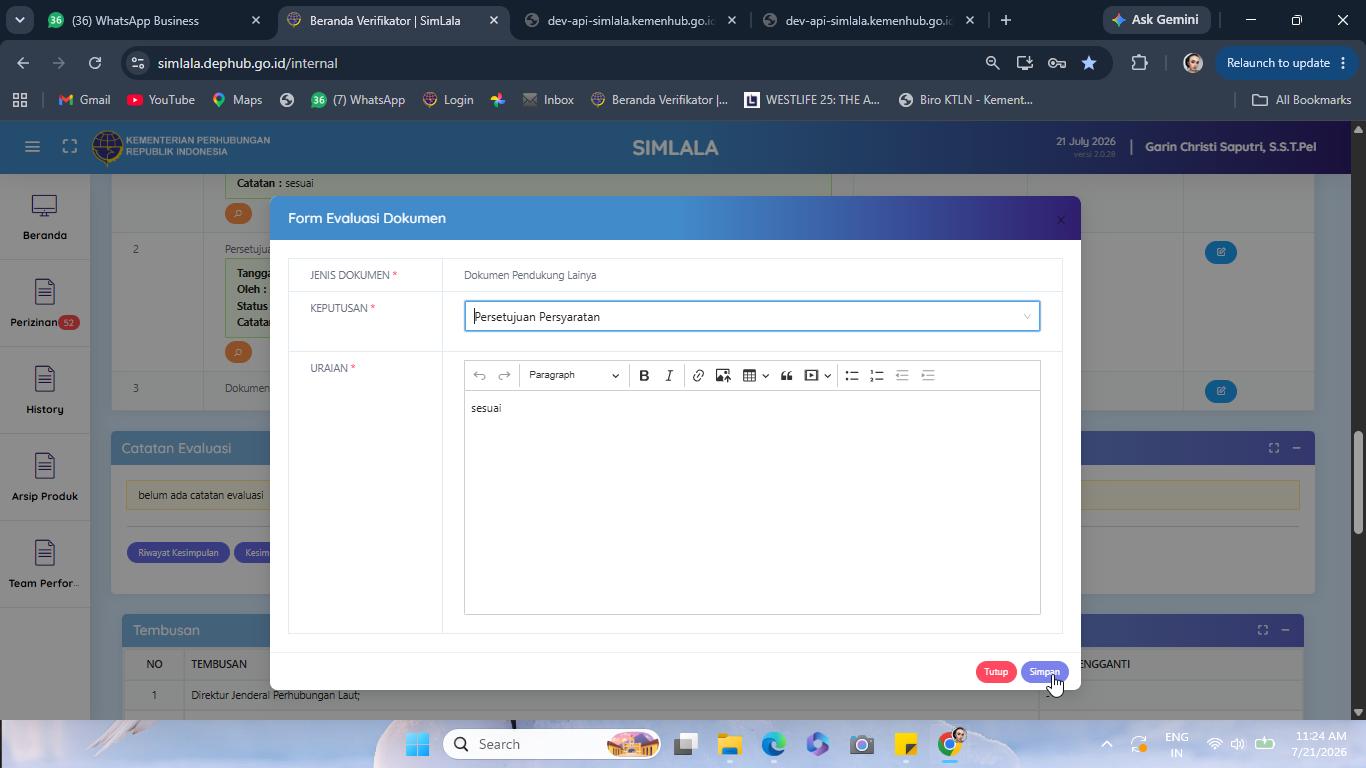Create a bulleted list
This screenshot has height=768, width=1366.
[x=852, y=375]
